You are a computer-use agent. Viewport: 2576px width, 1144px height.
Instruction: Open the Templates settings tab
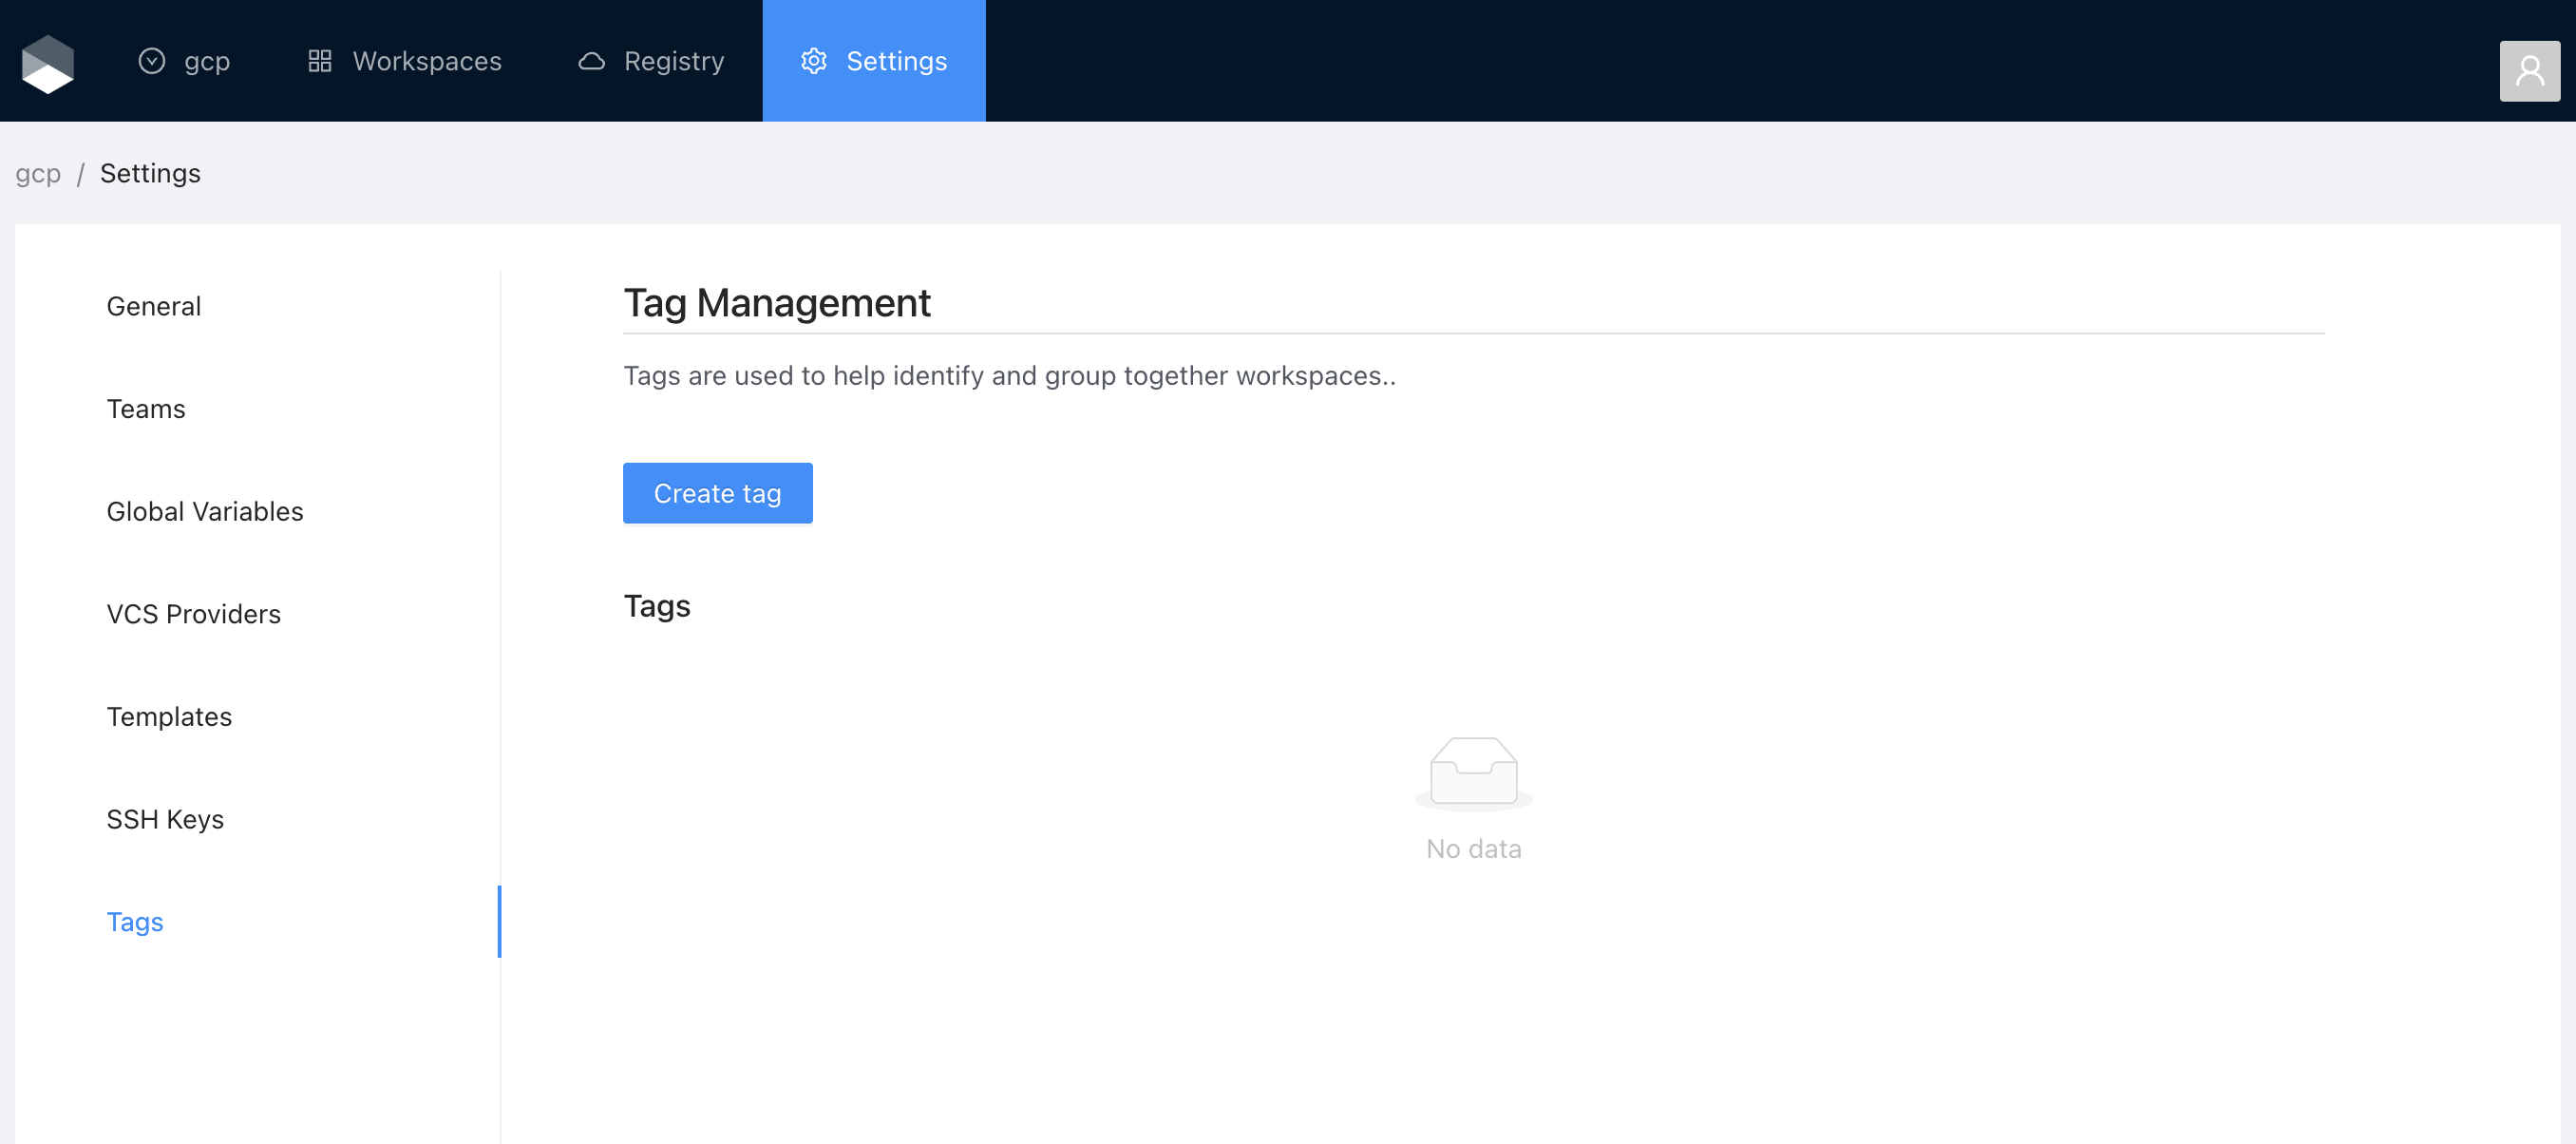pyautogui.click(x=169, y=716)
